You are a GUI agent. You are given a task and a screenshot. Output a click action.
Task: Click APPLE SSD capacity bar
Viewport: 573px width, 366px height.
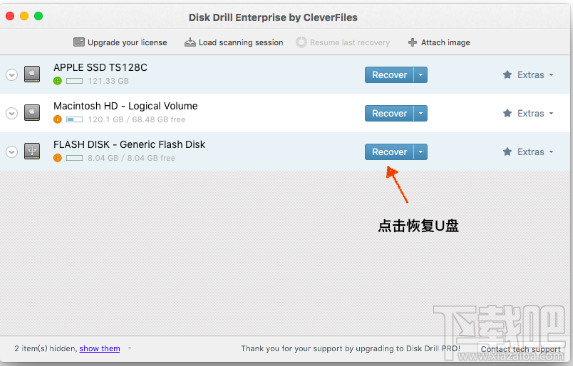(x=75, y=81)
